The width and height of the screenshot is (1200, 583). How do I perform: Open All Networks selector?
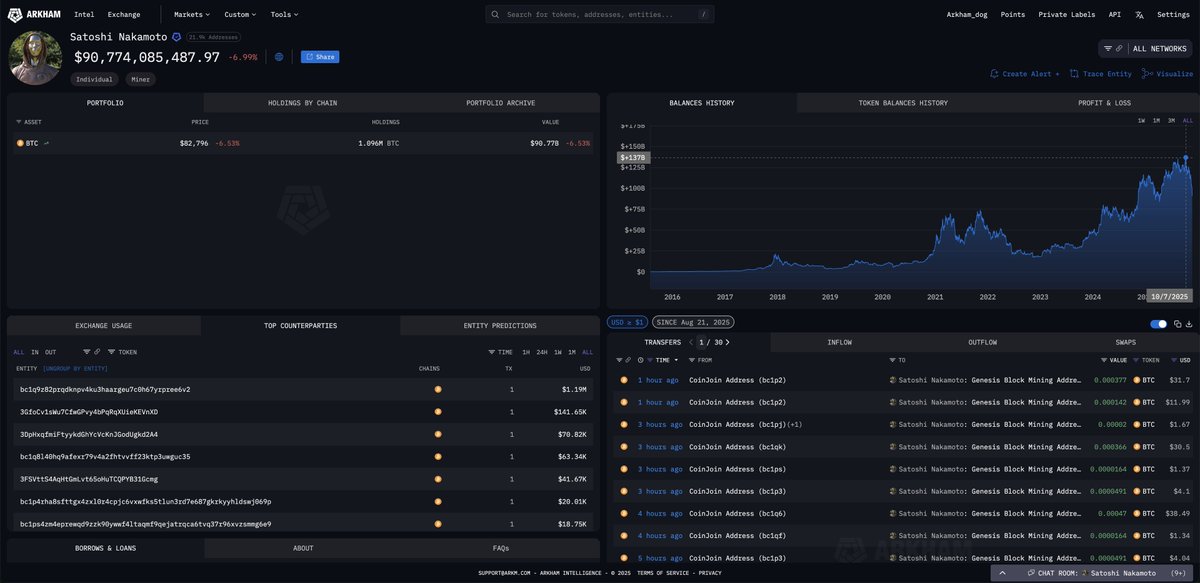(1160, 48)
